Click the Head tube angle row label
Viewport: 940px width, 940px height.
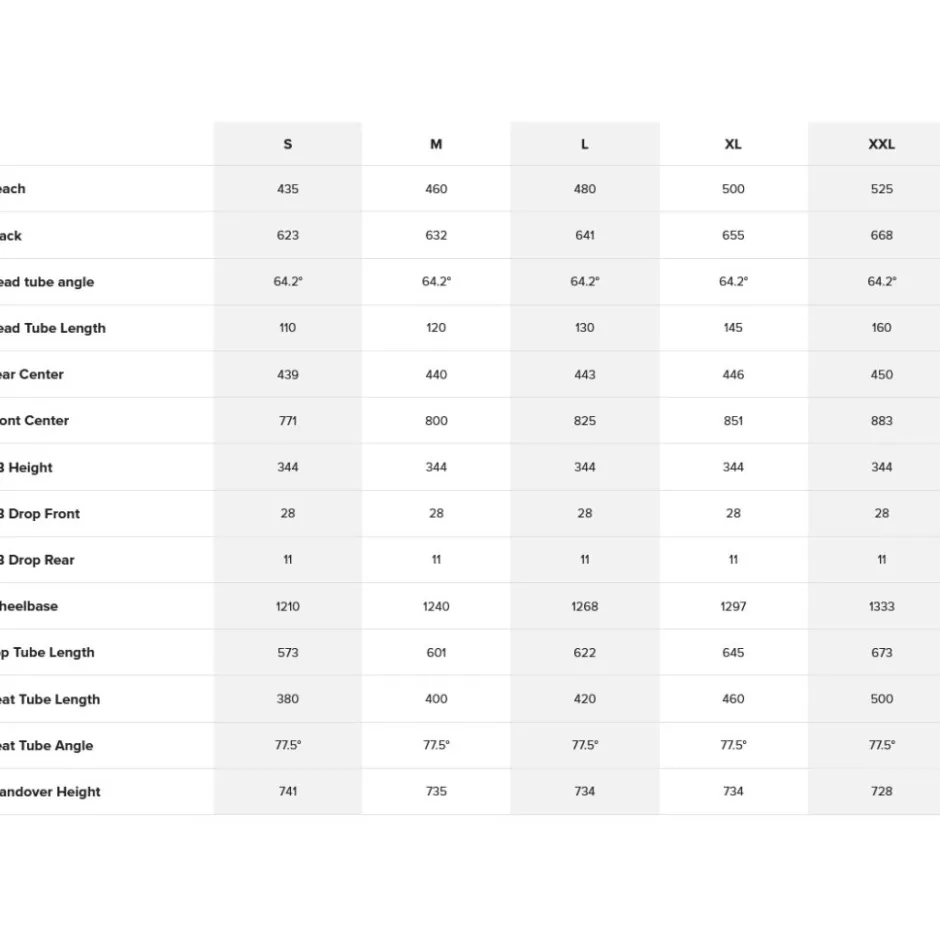coord(47,282)
